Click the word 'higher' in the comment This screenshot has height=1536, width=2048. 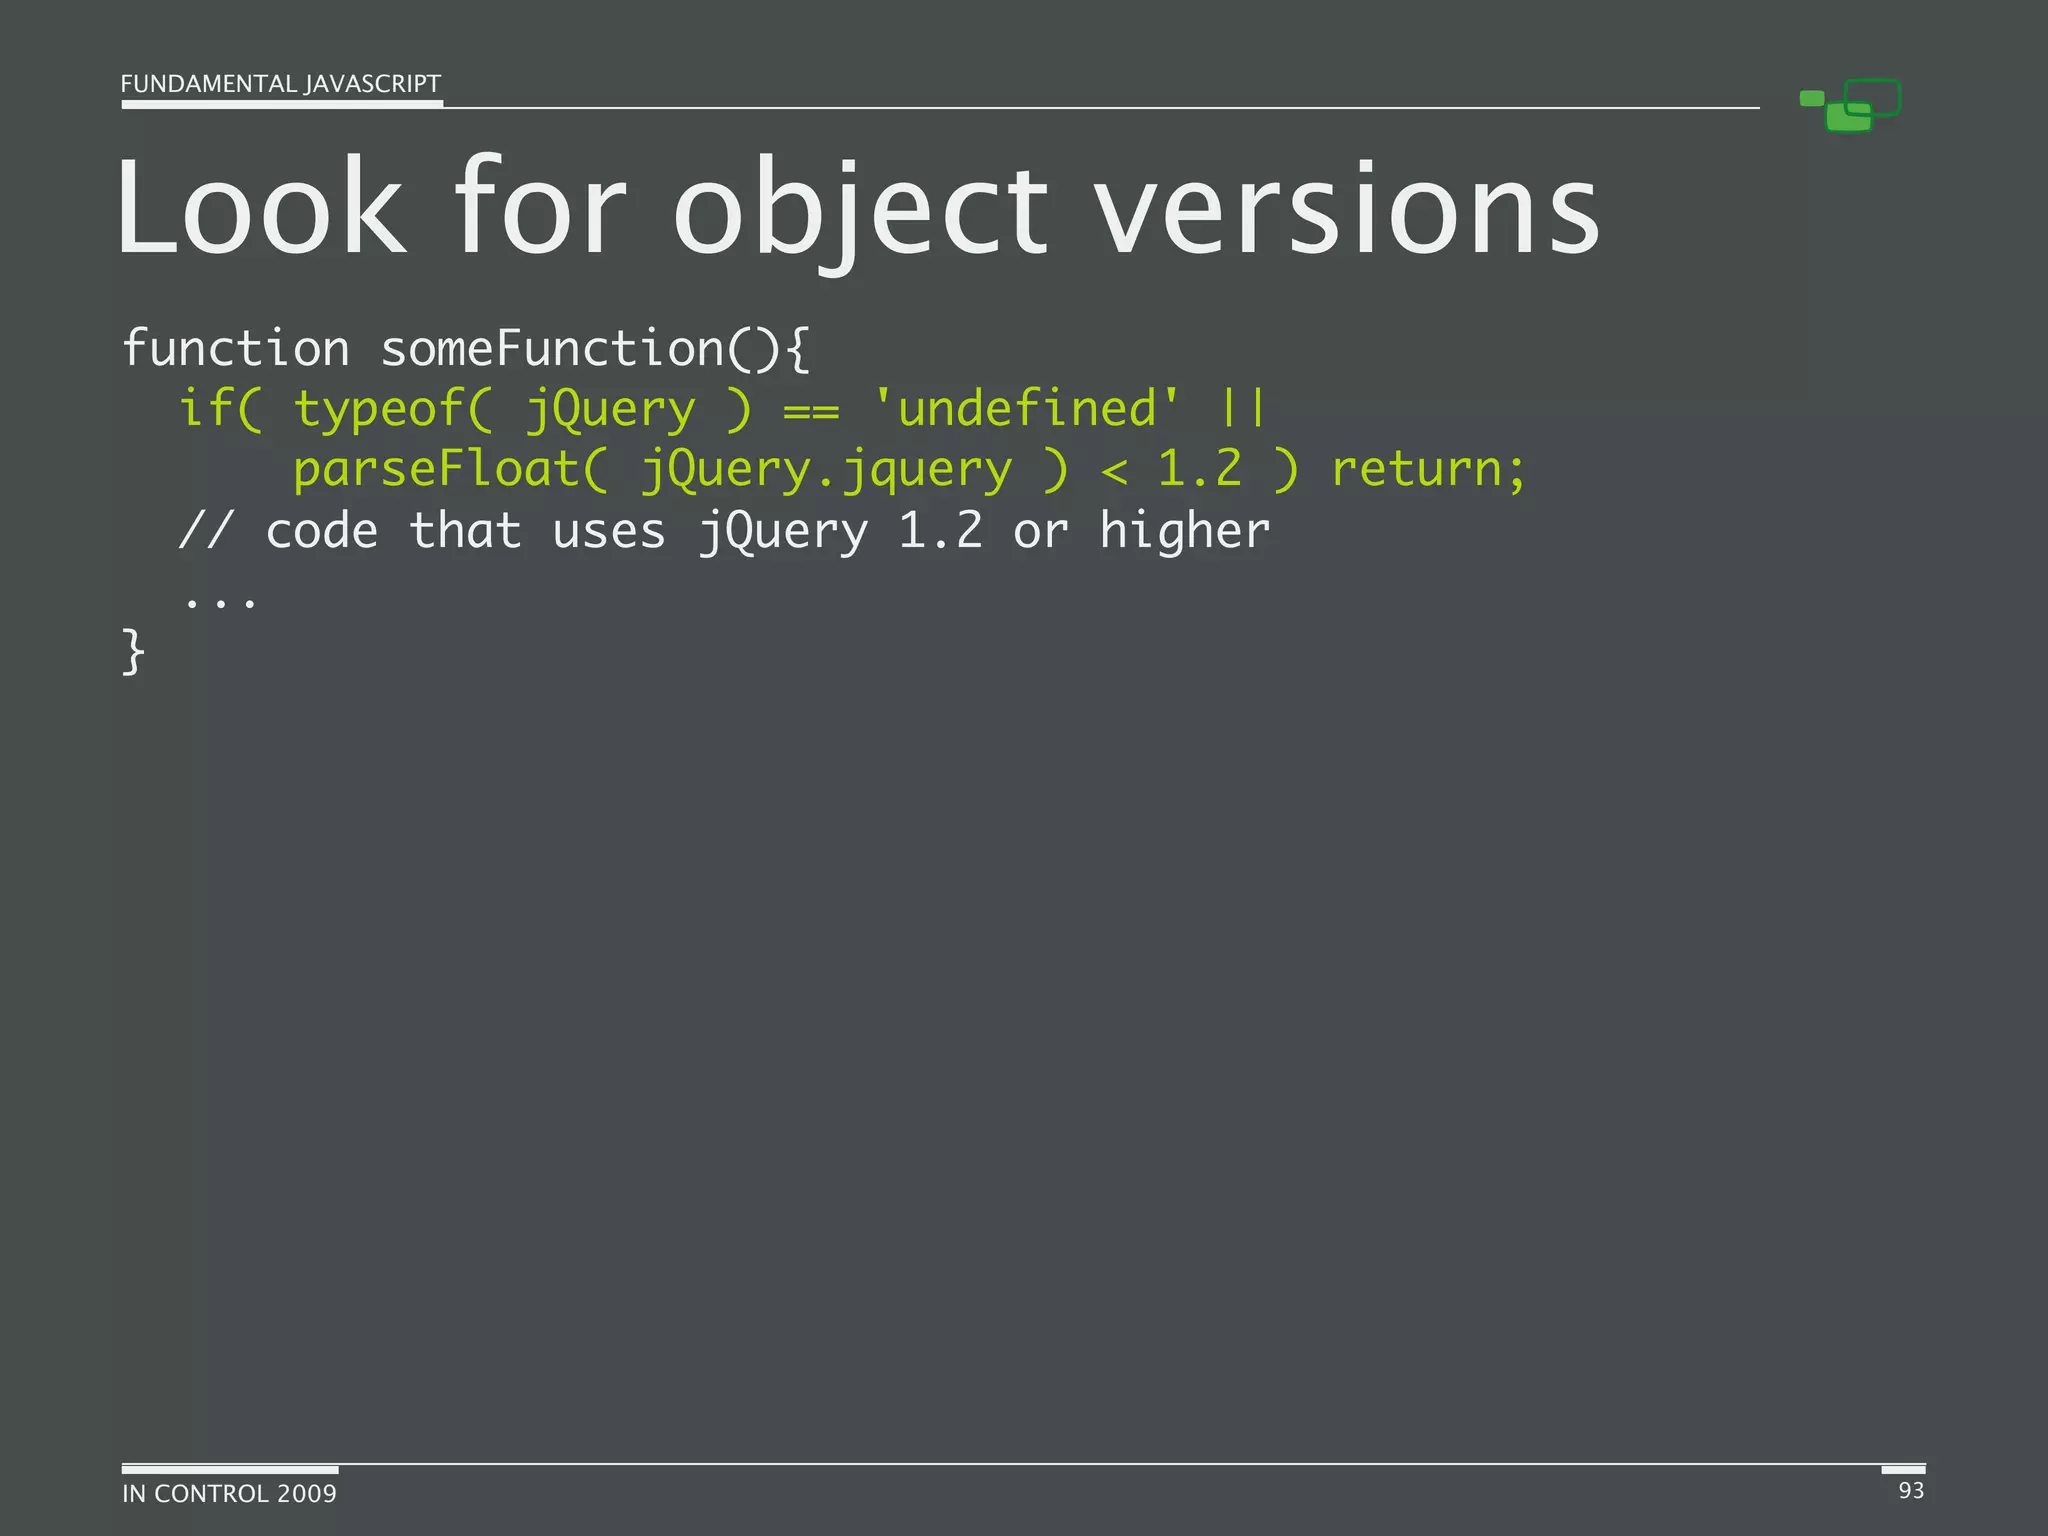coord(1184,531)
